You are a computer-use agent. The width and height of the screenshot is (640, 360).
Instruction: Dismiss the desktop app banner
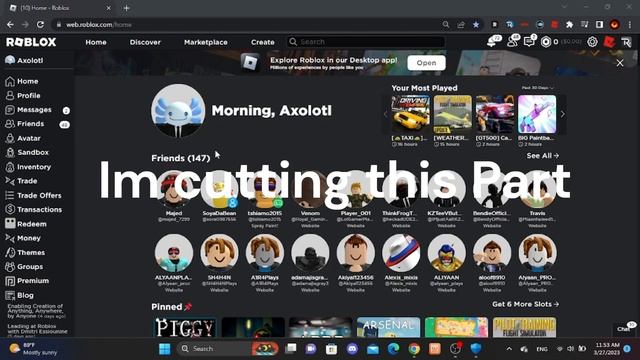620,63
